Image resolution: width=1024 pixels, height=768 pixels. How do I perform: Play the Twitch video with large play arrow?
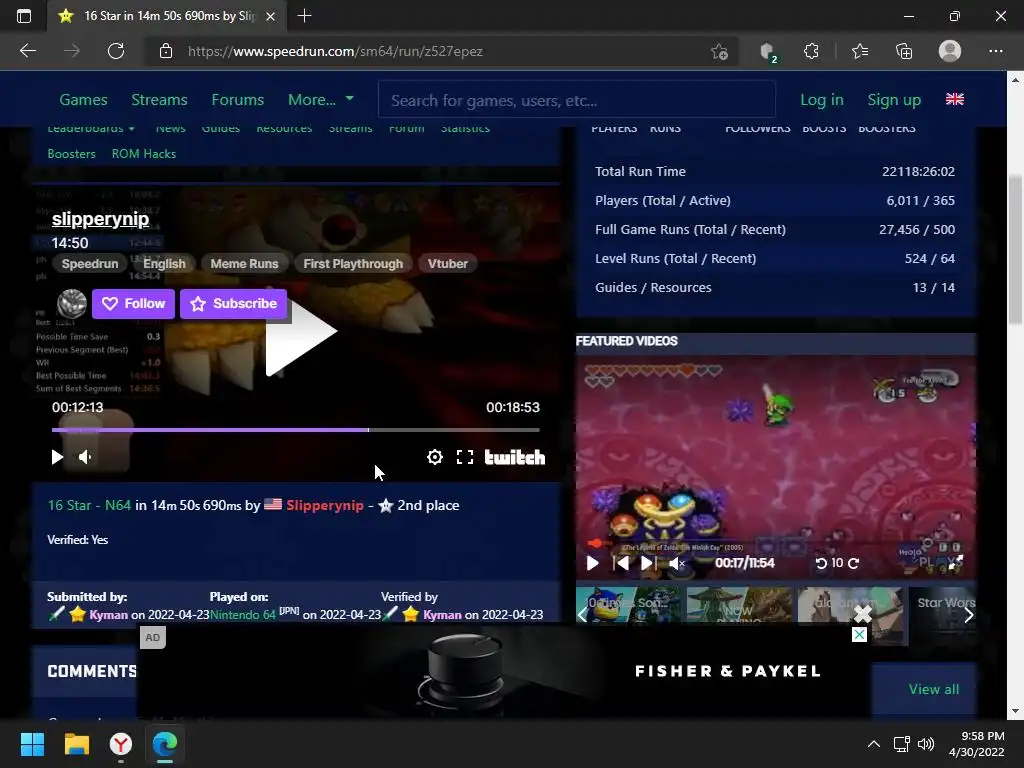pyautogui.click(x=300, y=337)
